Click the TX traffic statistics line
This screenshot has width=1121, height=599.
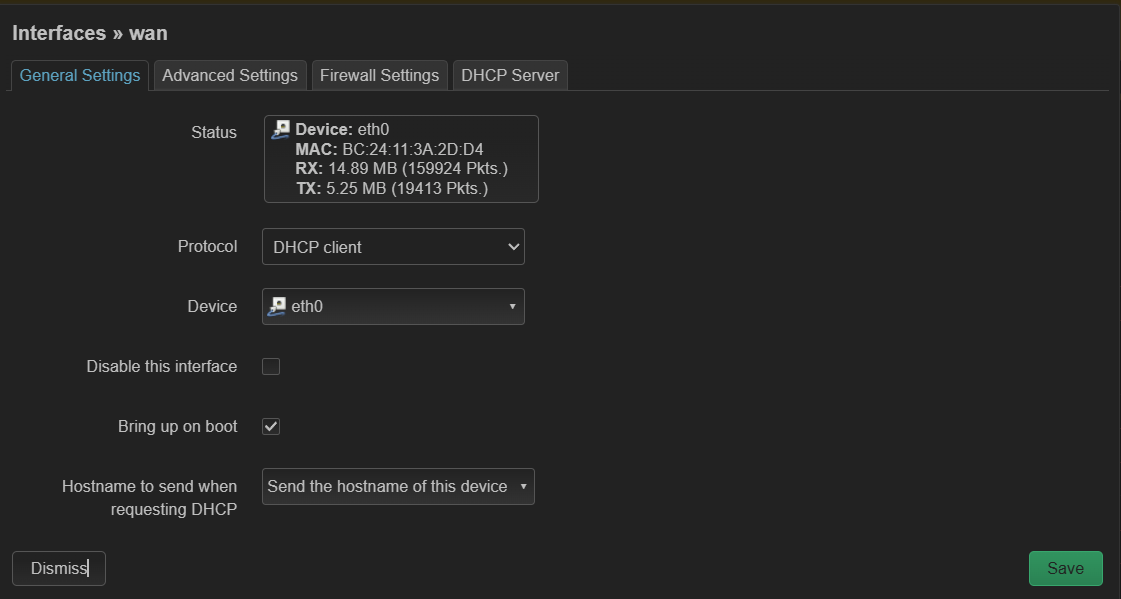click(x=392, y=188)
